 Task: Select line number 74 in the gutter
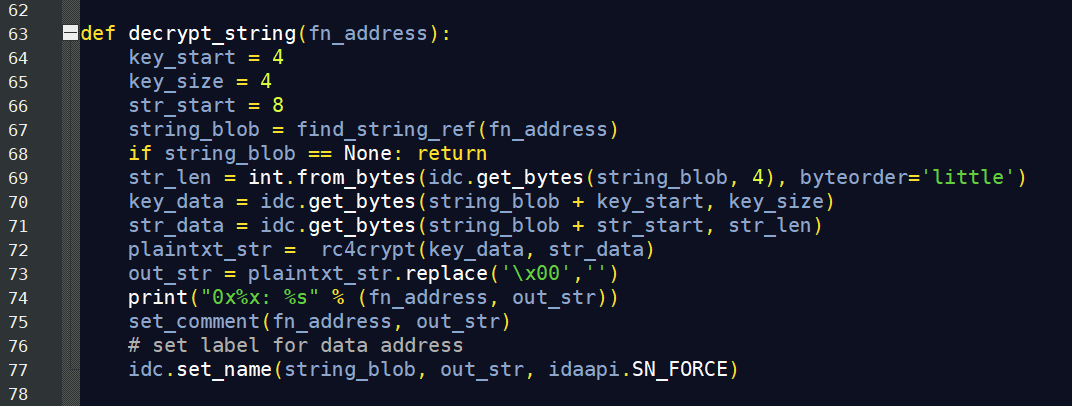coord(19,298)
